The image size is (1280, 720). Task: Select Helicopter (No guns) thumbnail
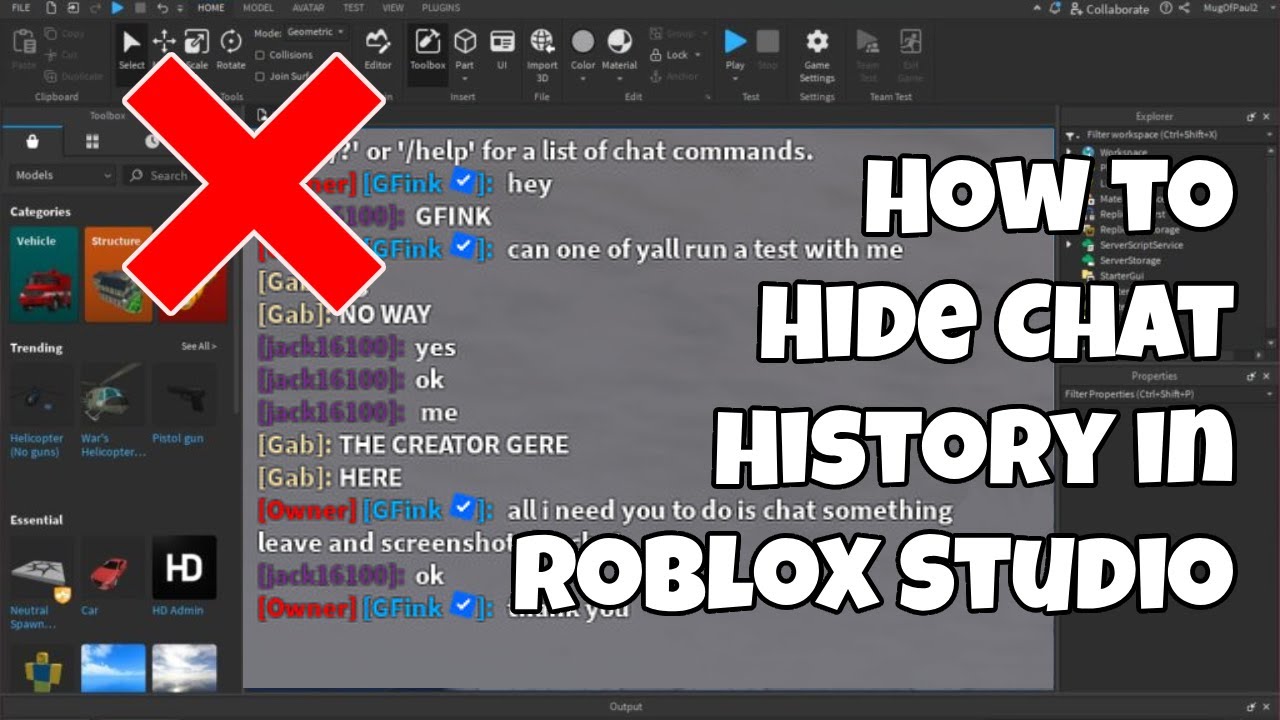tap(42, 397)
